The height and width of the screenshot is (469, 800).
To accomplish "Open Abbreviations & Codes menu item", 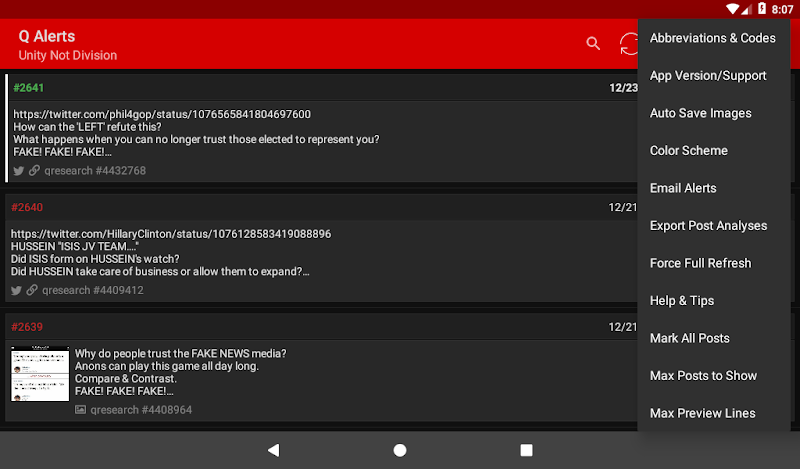I will coord(713,38).
